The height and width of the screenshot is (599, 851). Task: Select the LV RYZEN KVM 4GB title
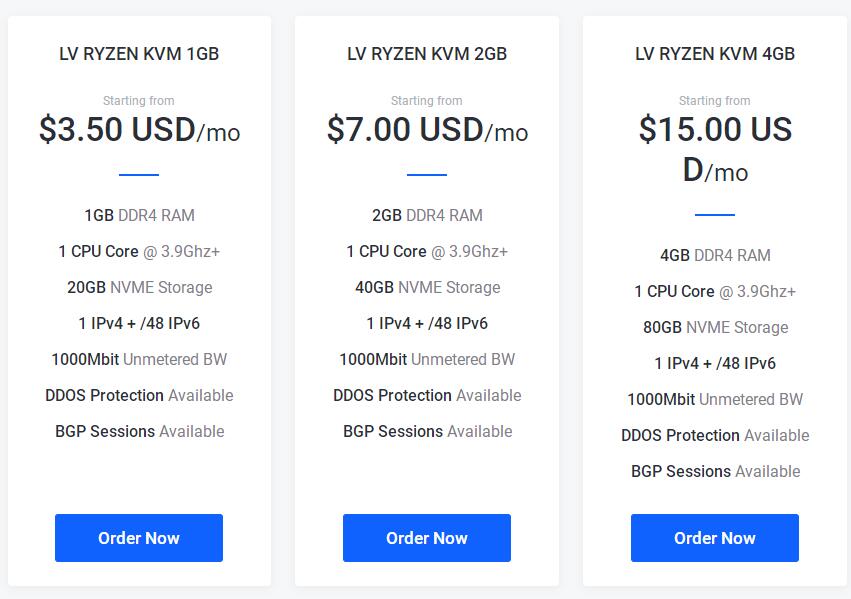[x=715, y=54]
